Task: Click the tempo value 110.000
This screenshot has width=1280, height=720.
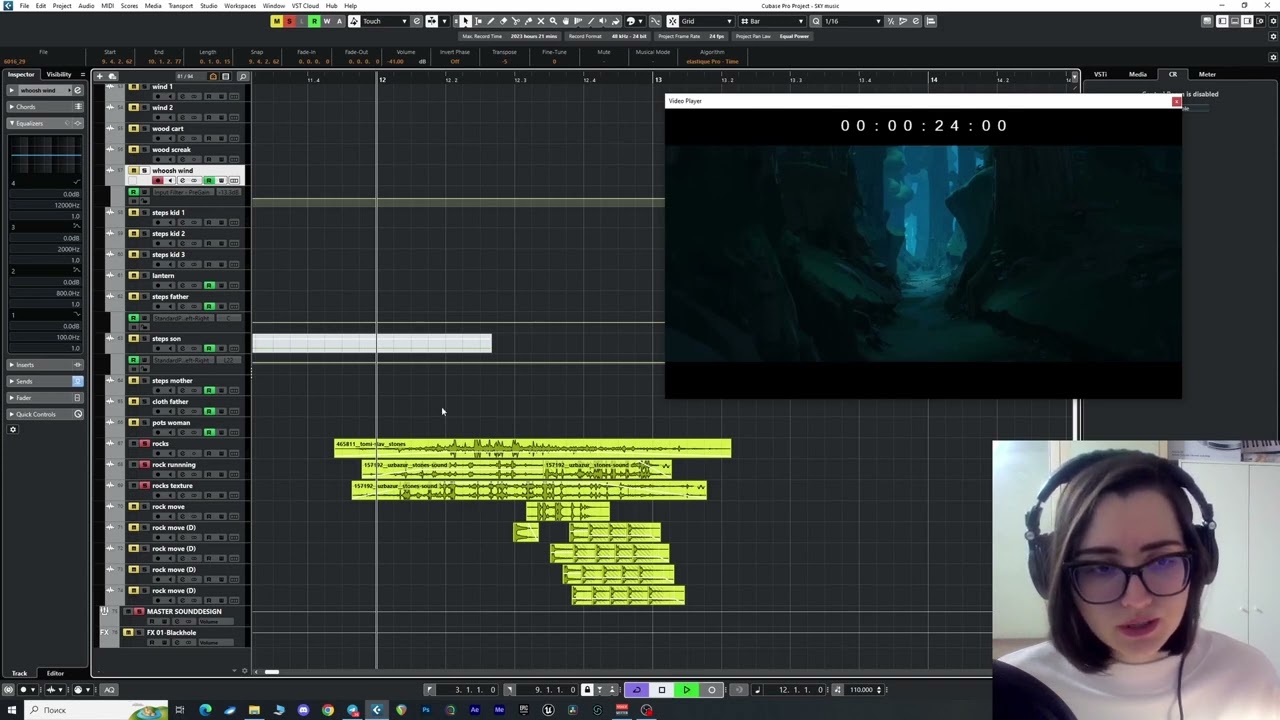Action: click(861, 689)
